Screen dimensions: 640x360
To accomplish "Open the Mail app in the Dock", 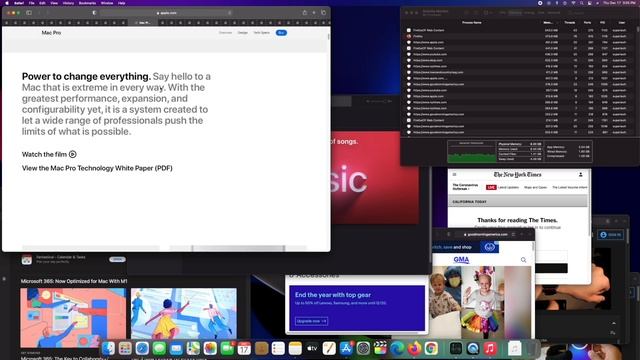I will tap(176, 348).
